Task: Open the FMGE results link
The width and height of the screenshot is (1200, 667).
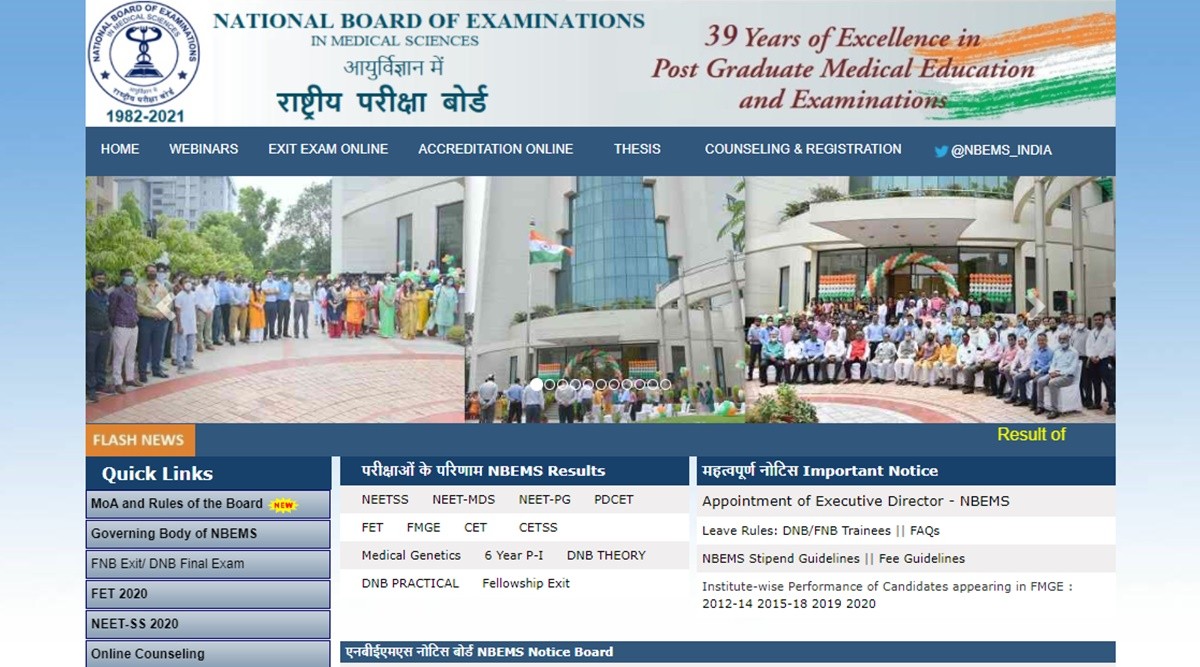Action: (x=423, y=528)
